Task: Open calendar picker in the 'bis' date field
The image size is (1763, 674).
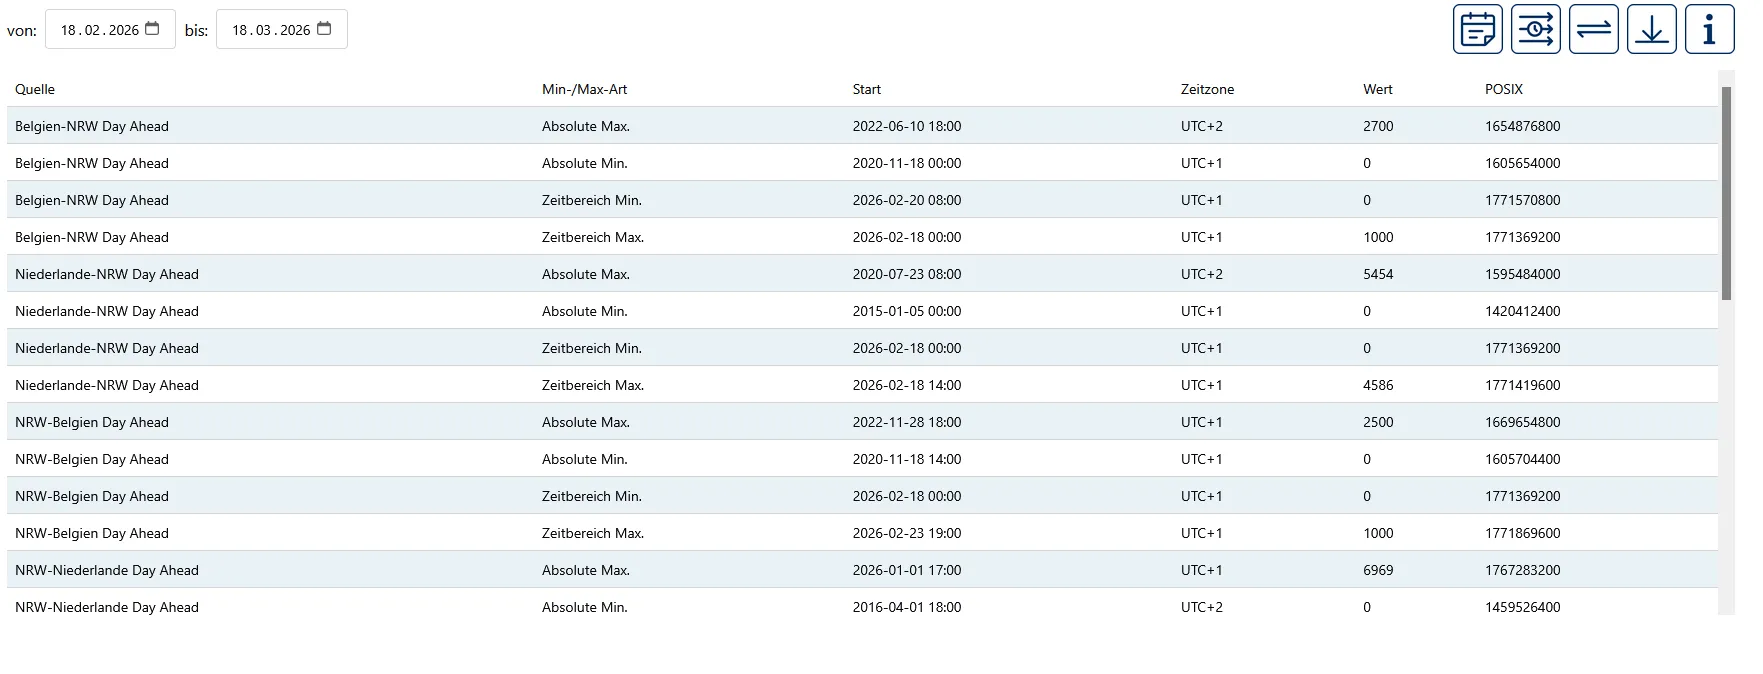Action: coord(324,29)
